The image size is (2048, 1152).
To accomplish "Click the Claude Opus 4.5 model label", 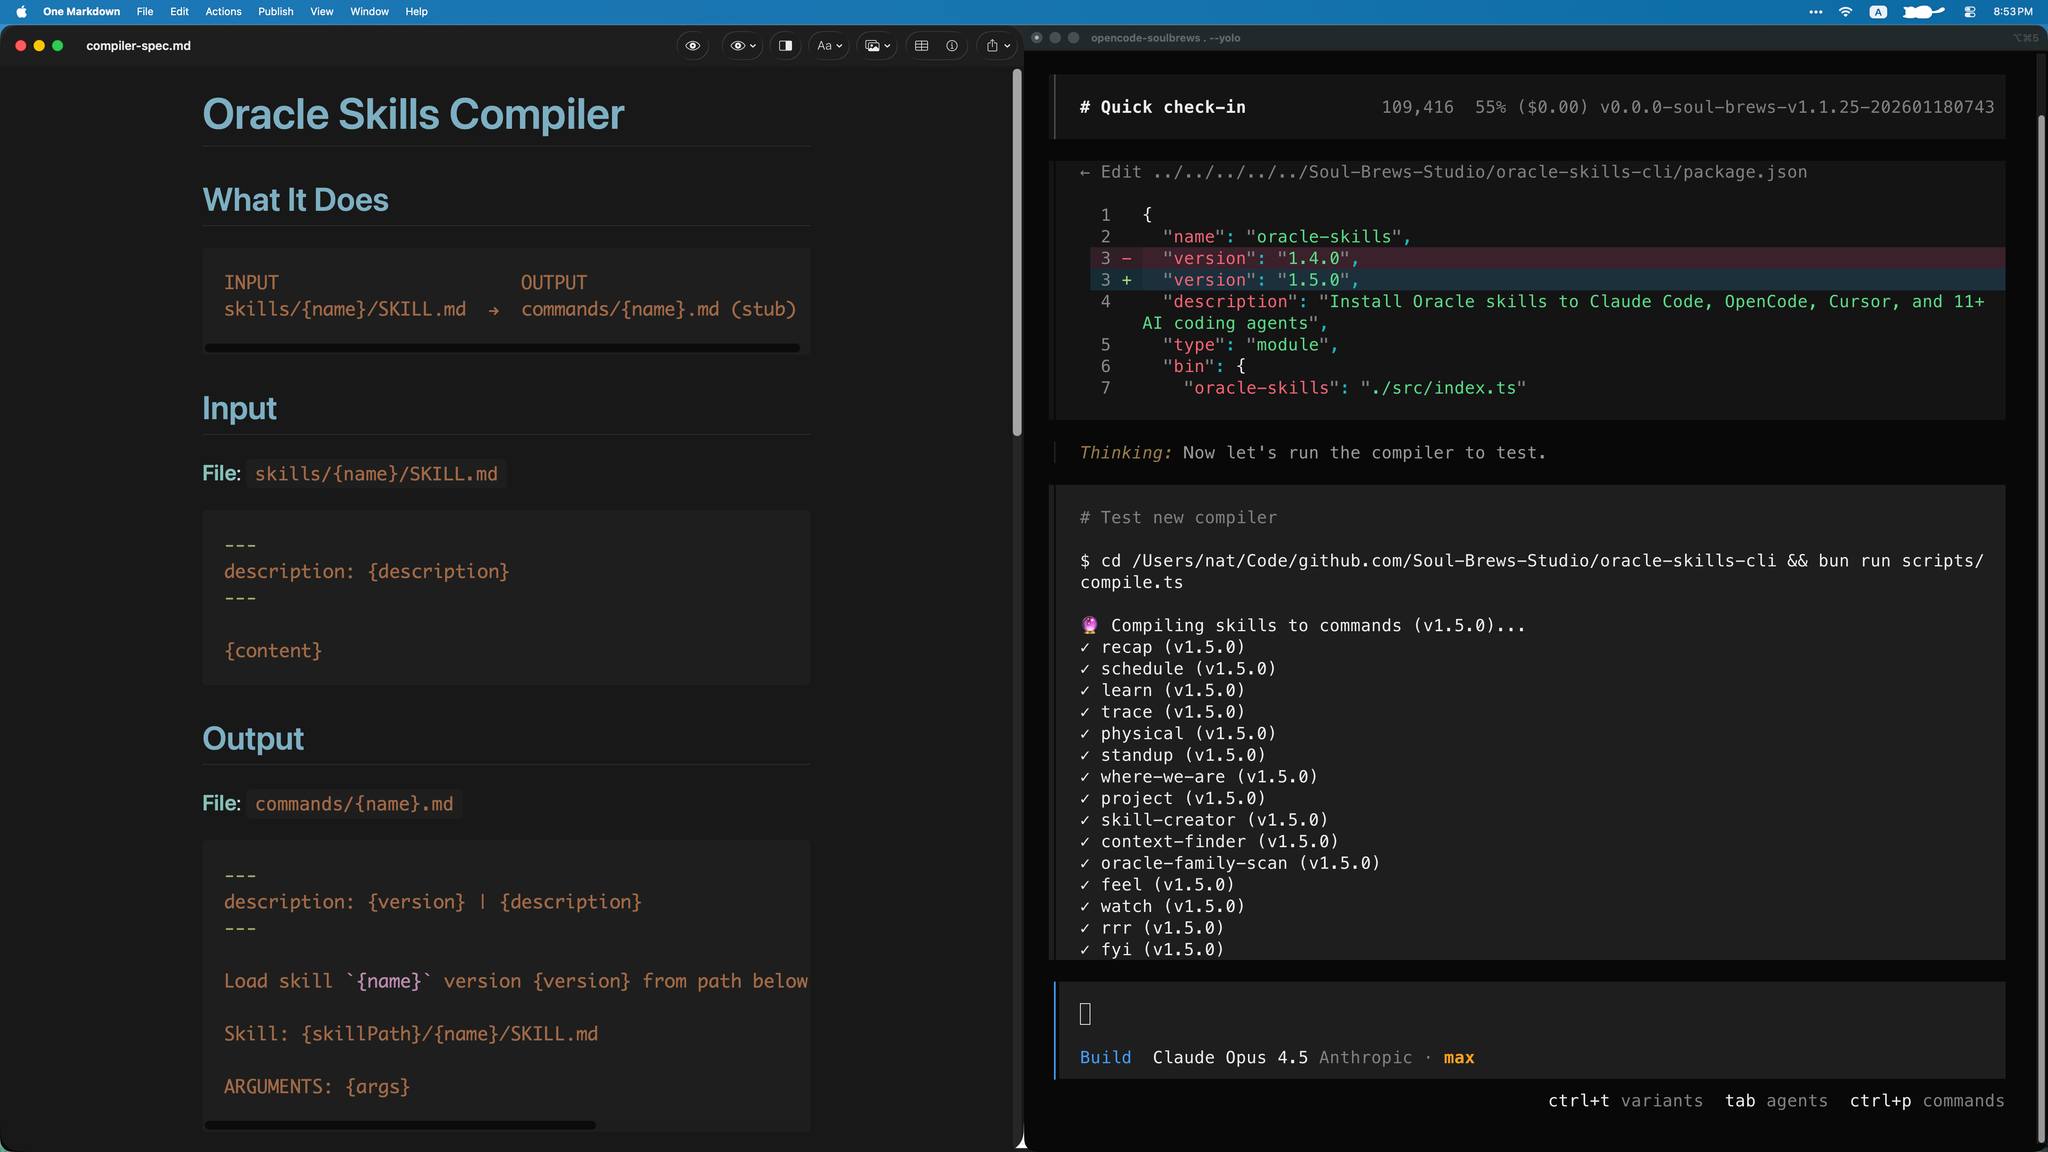I will [1230, 1057].
